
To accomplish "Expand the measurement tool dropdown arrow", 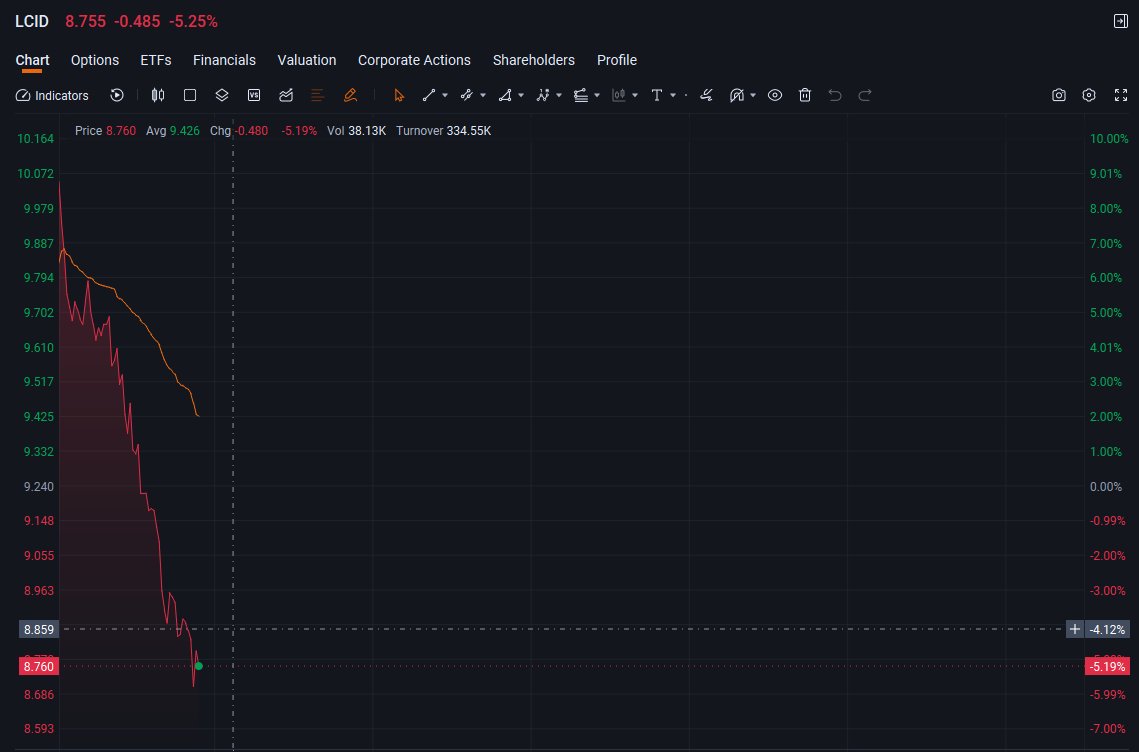I will tap(635, 95).
